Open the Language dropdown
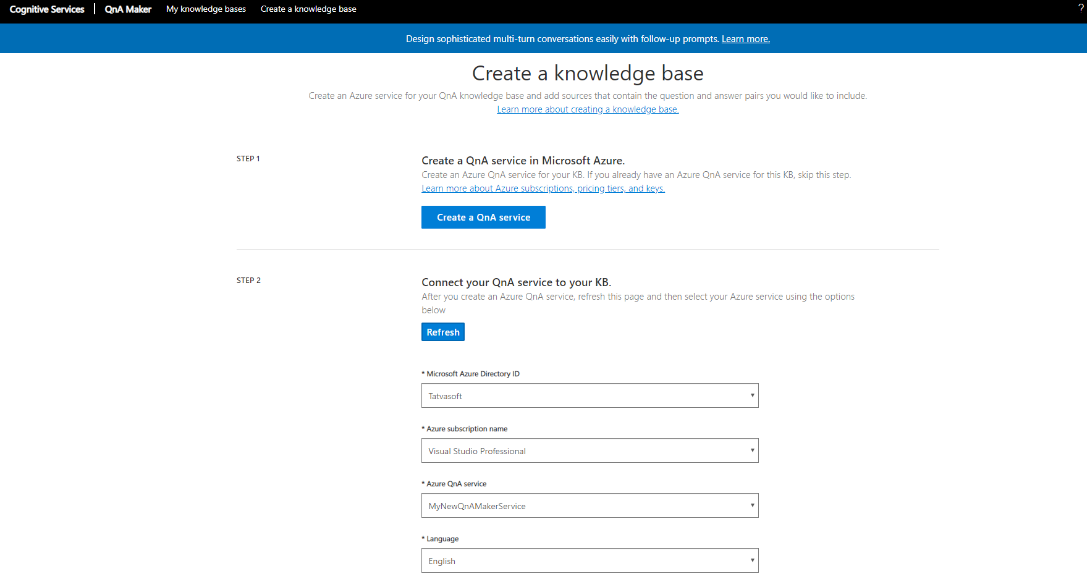1087x578 pixels. tap(590, 561)
